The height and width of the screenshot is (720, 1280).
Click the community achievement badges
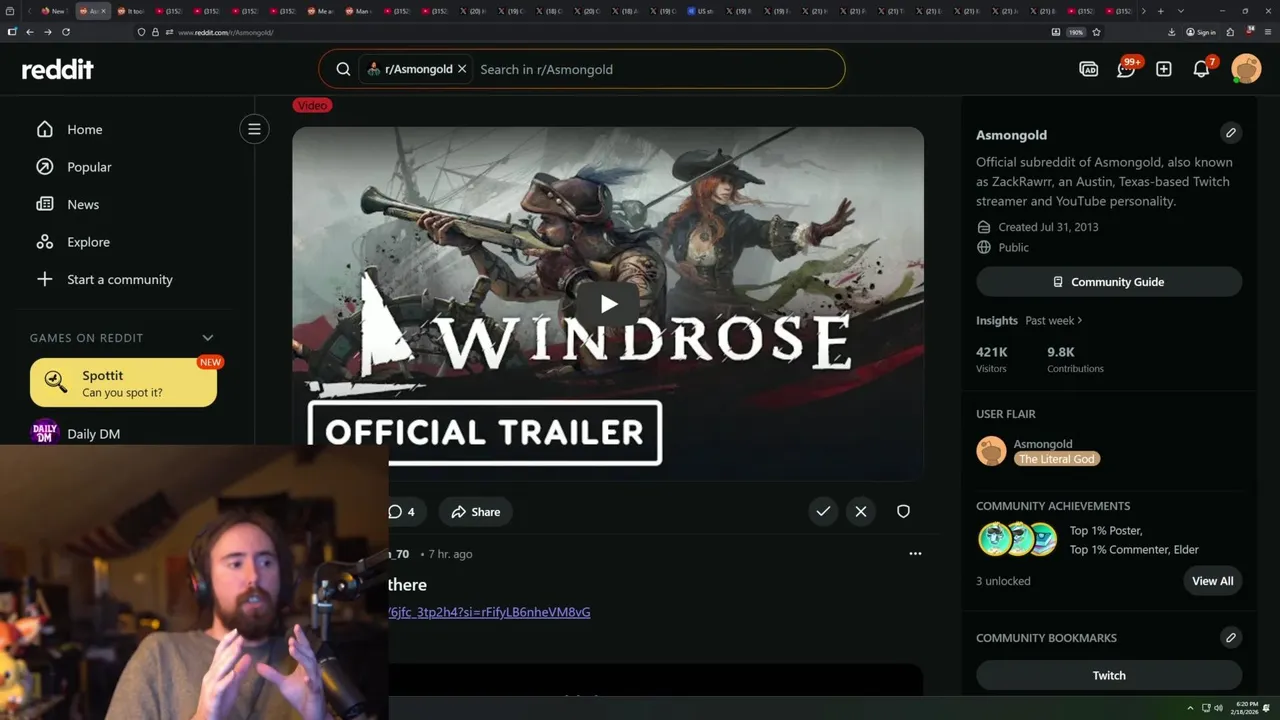[x=1018, y=539]
